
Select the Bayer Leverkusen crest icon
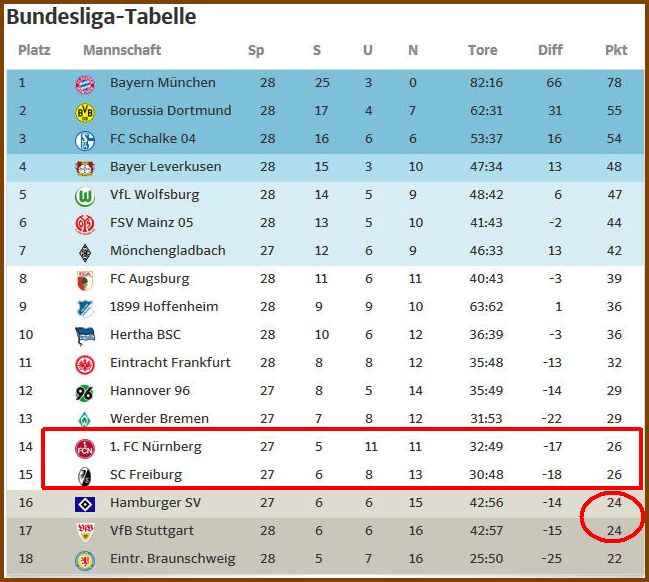click(85, 168)
